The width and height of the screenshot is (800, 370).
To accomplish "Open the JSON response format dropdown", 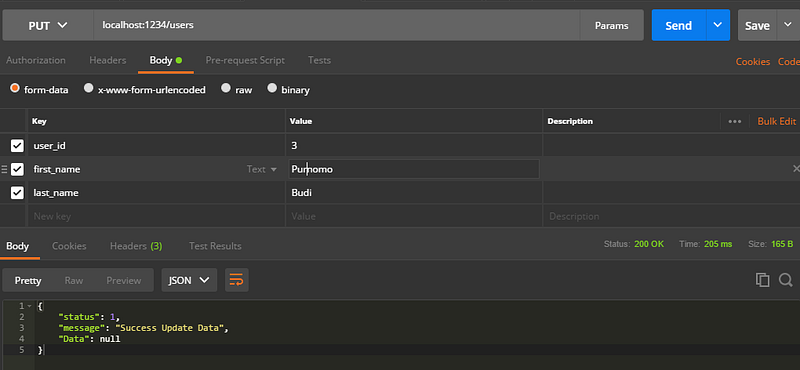I will (189, 280).
